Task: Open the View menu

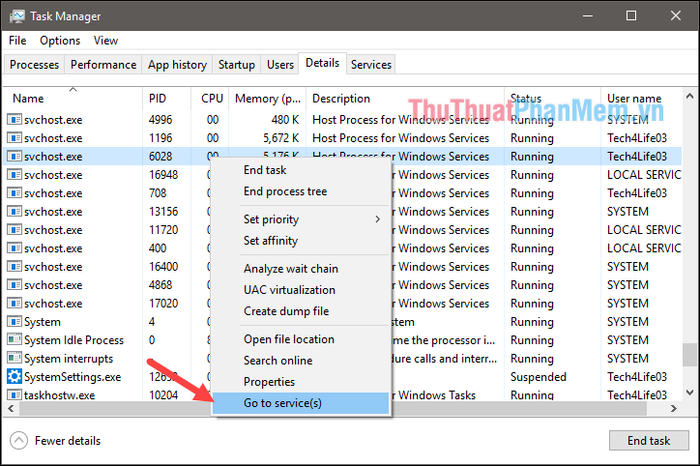Action: coord(106,41)
